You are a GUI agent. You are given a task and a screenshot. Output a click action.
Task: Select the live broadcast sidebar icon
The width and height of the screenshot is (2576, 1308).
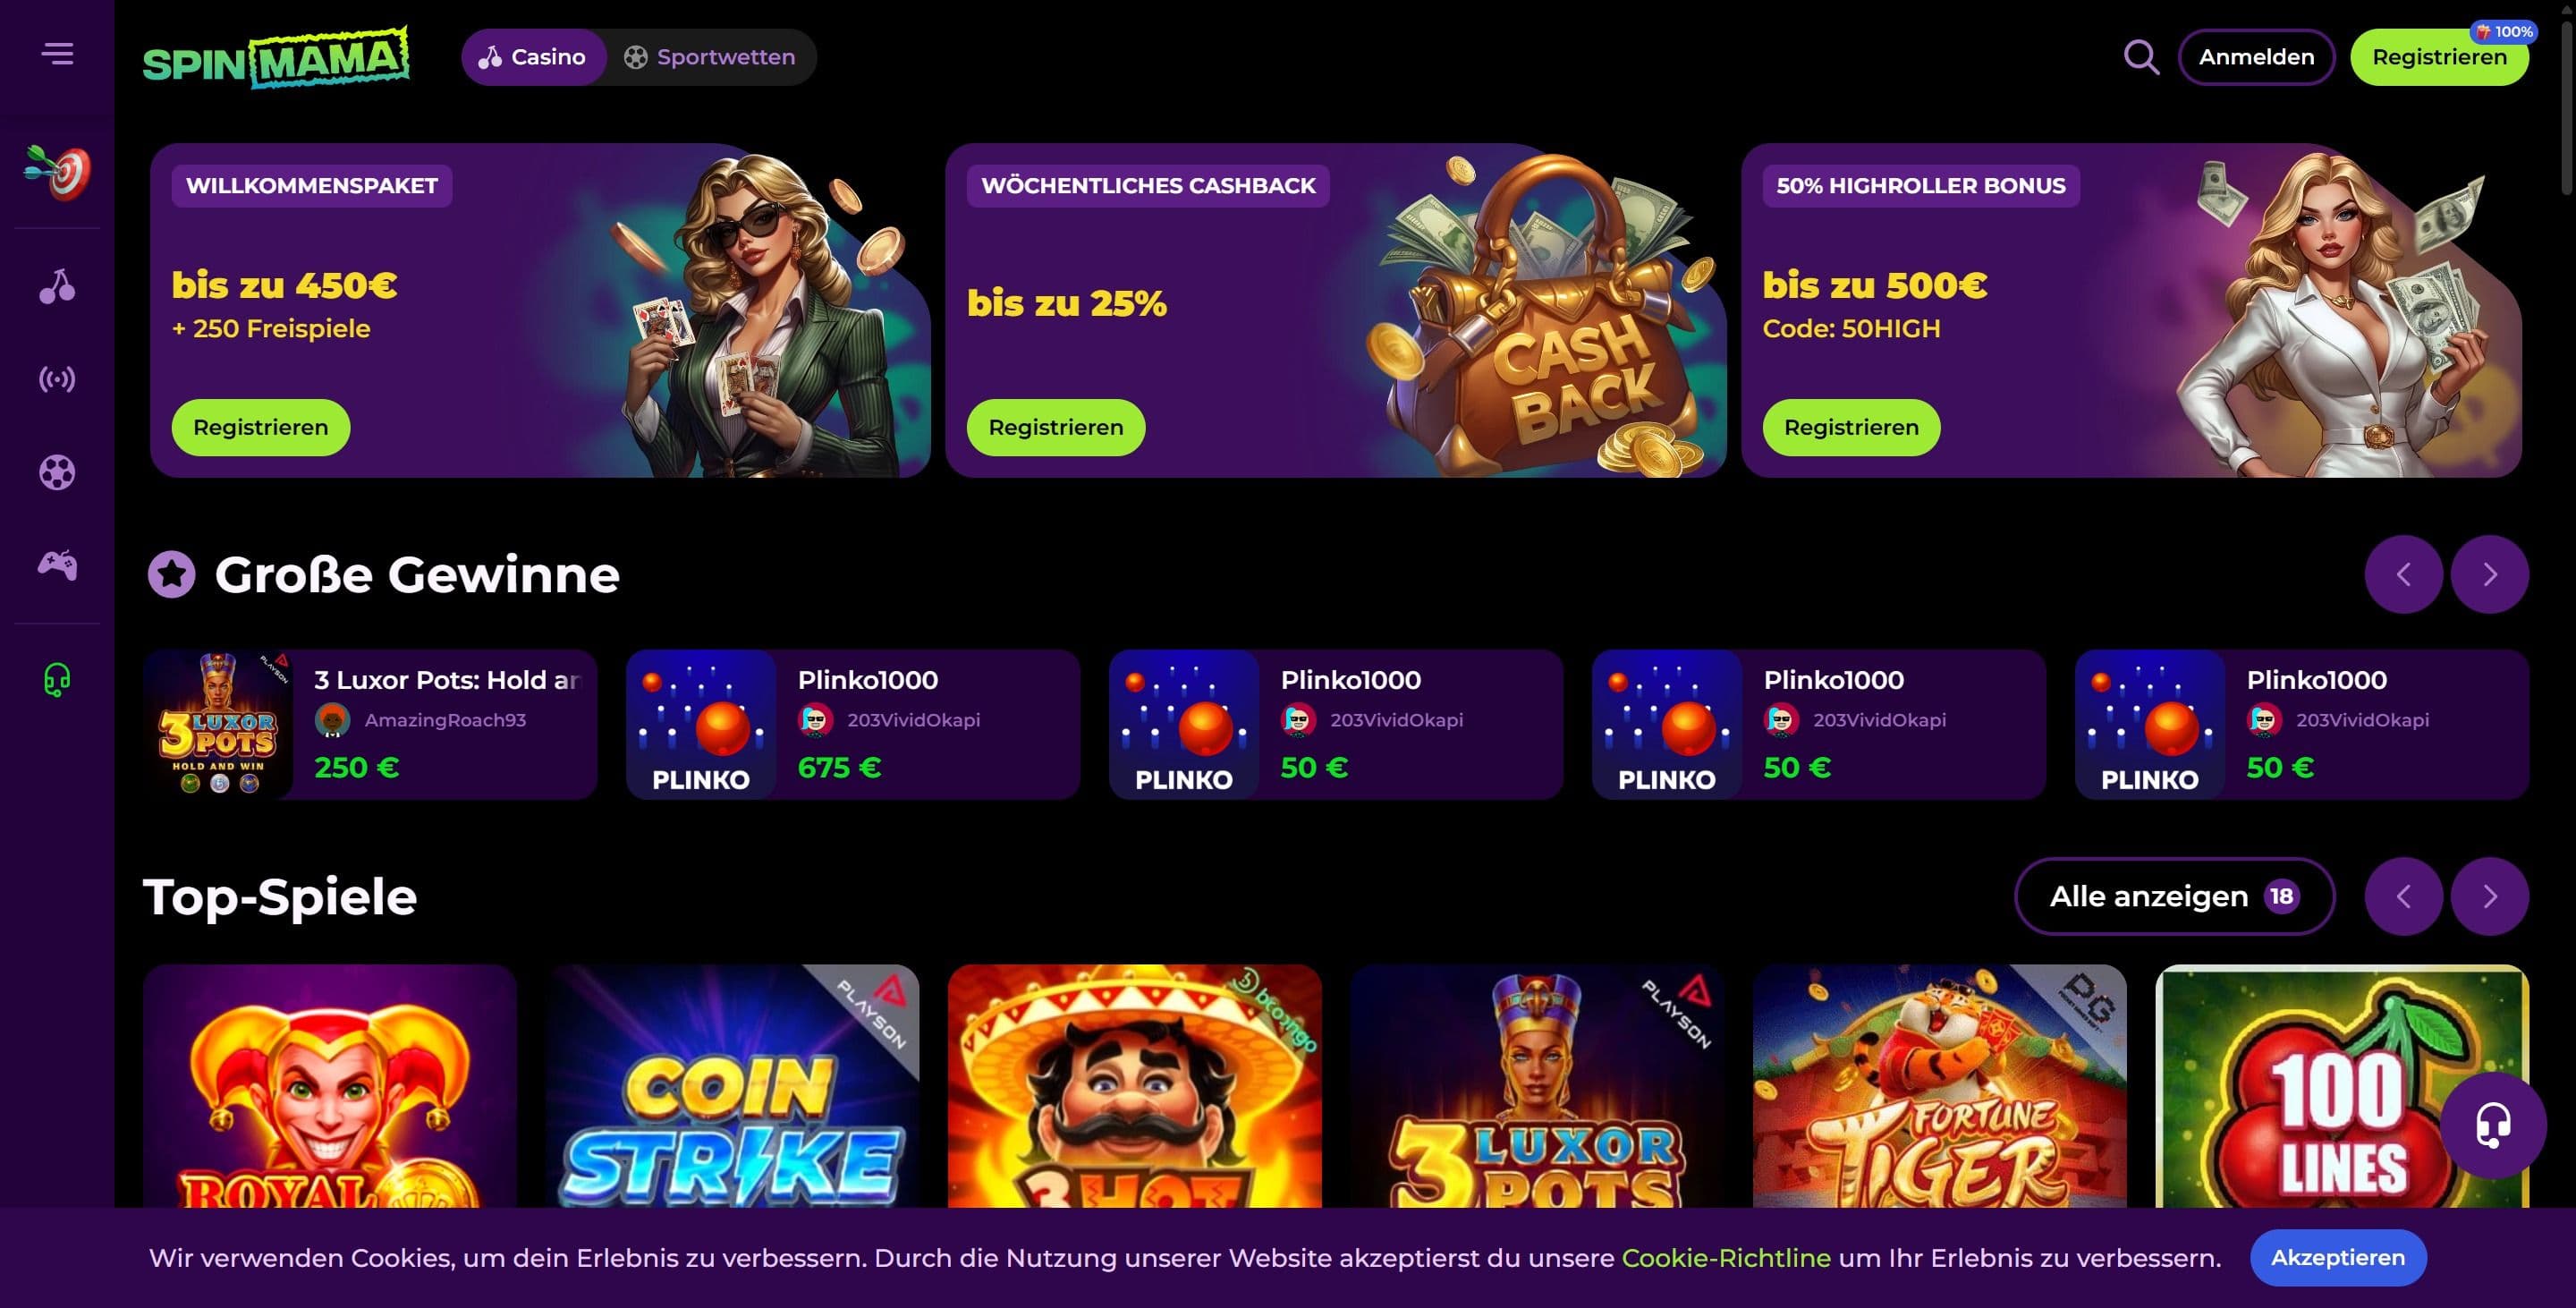(57, 379)
